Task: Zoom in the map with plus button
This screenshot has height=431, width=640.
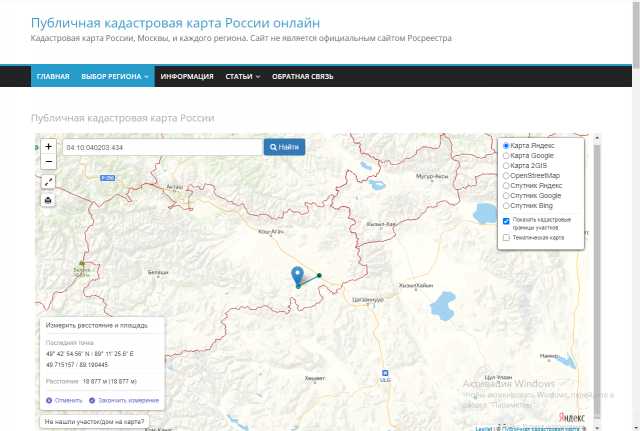Action: tap(49, 147)
